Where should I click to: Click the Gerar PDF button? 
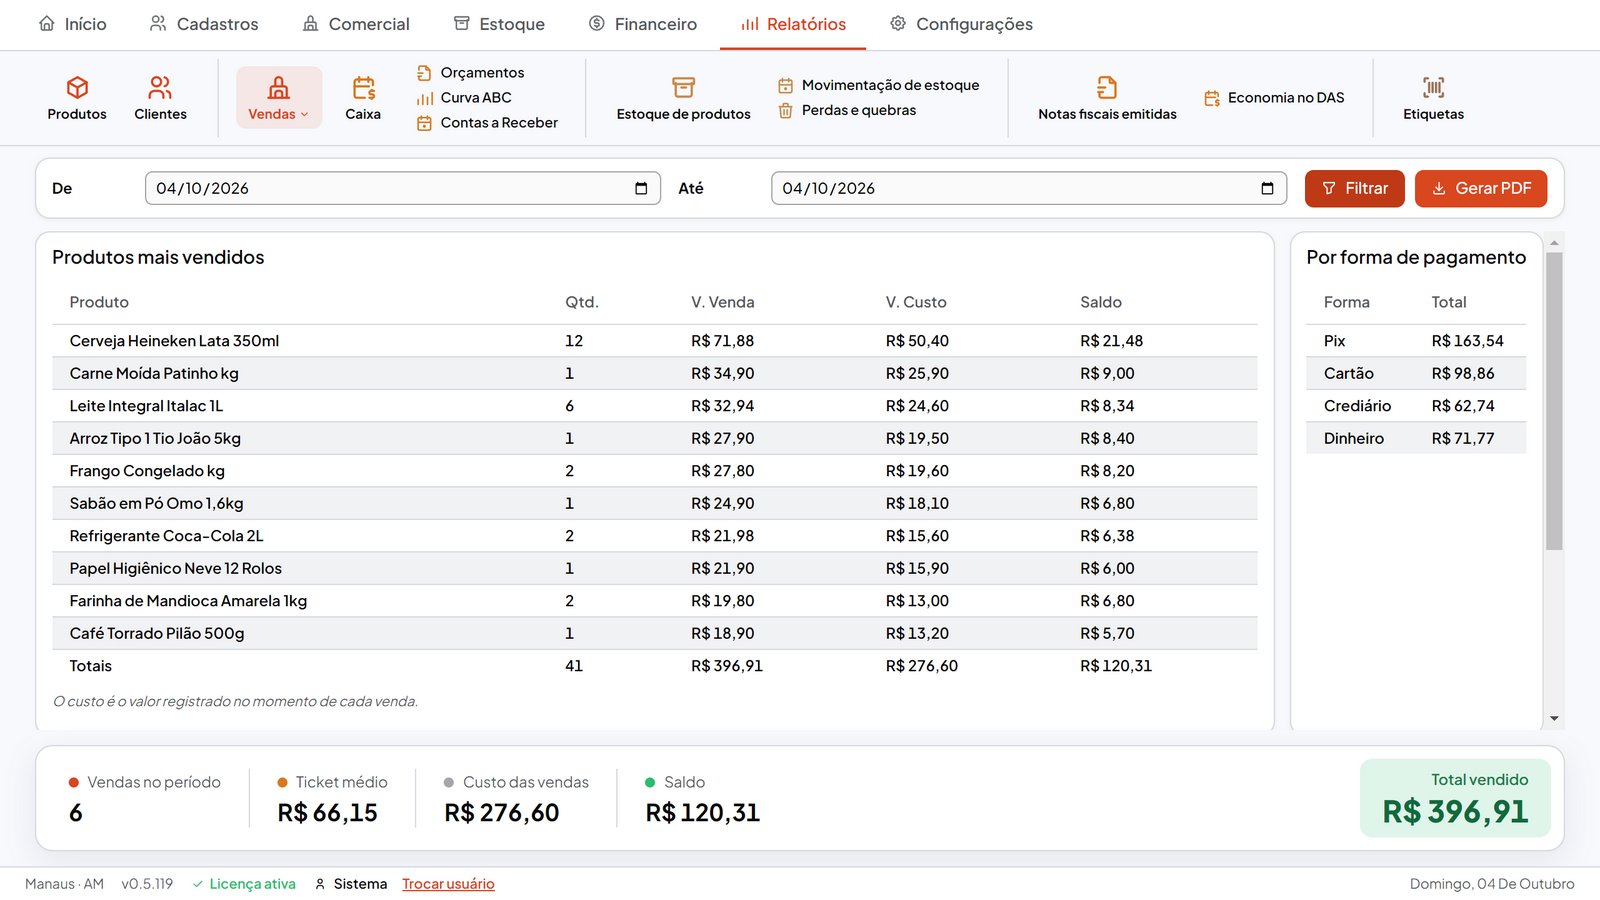pyautogui.click(x=1481, y=188)
